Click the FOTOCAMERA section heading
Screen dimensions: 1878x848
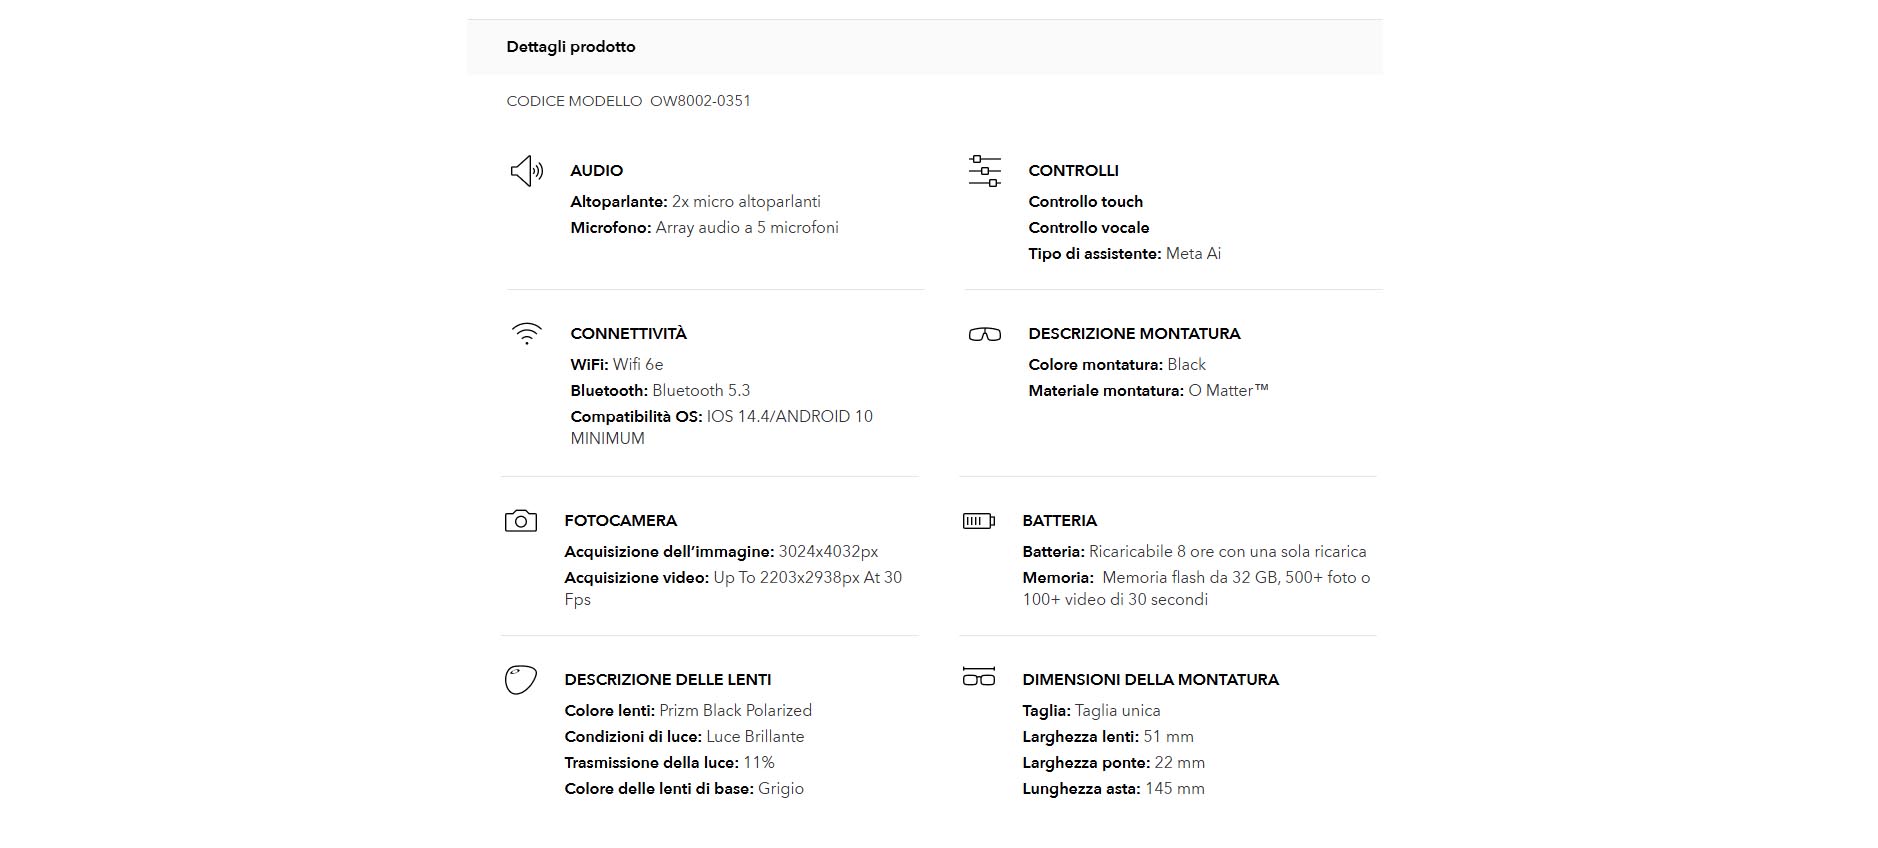point(620,521)
